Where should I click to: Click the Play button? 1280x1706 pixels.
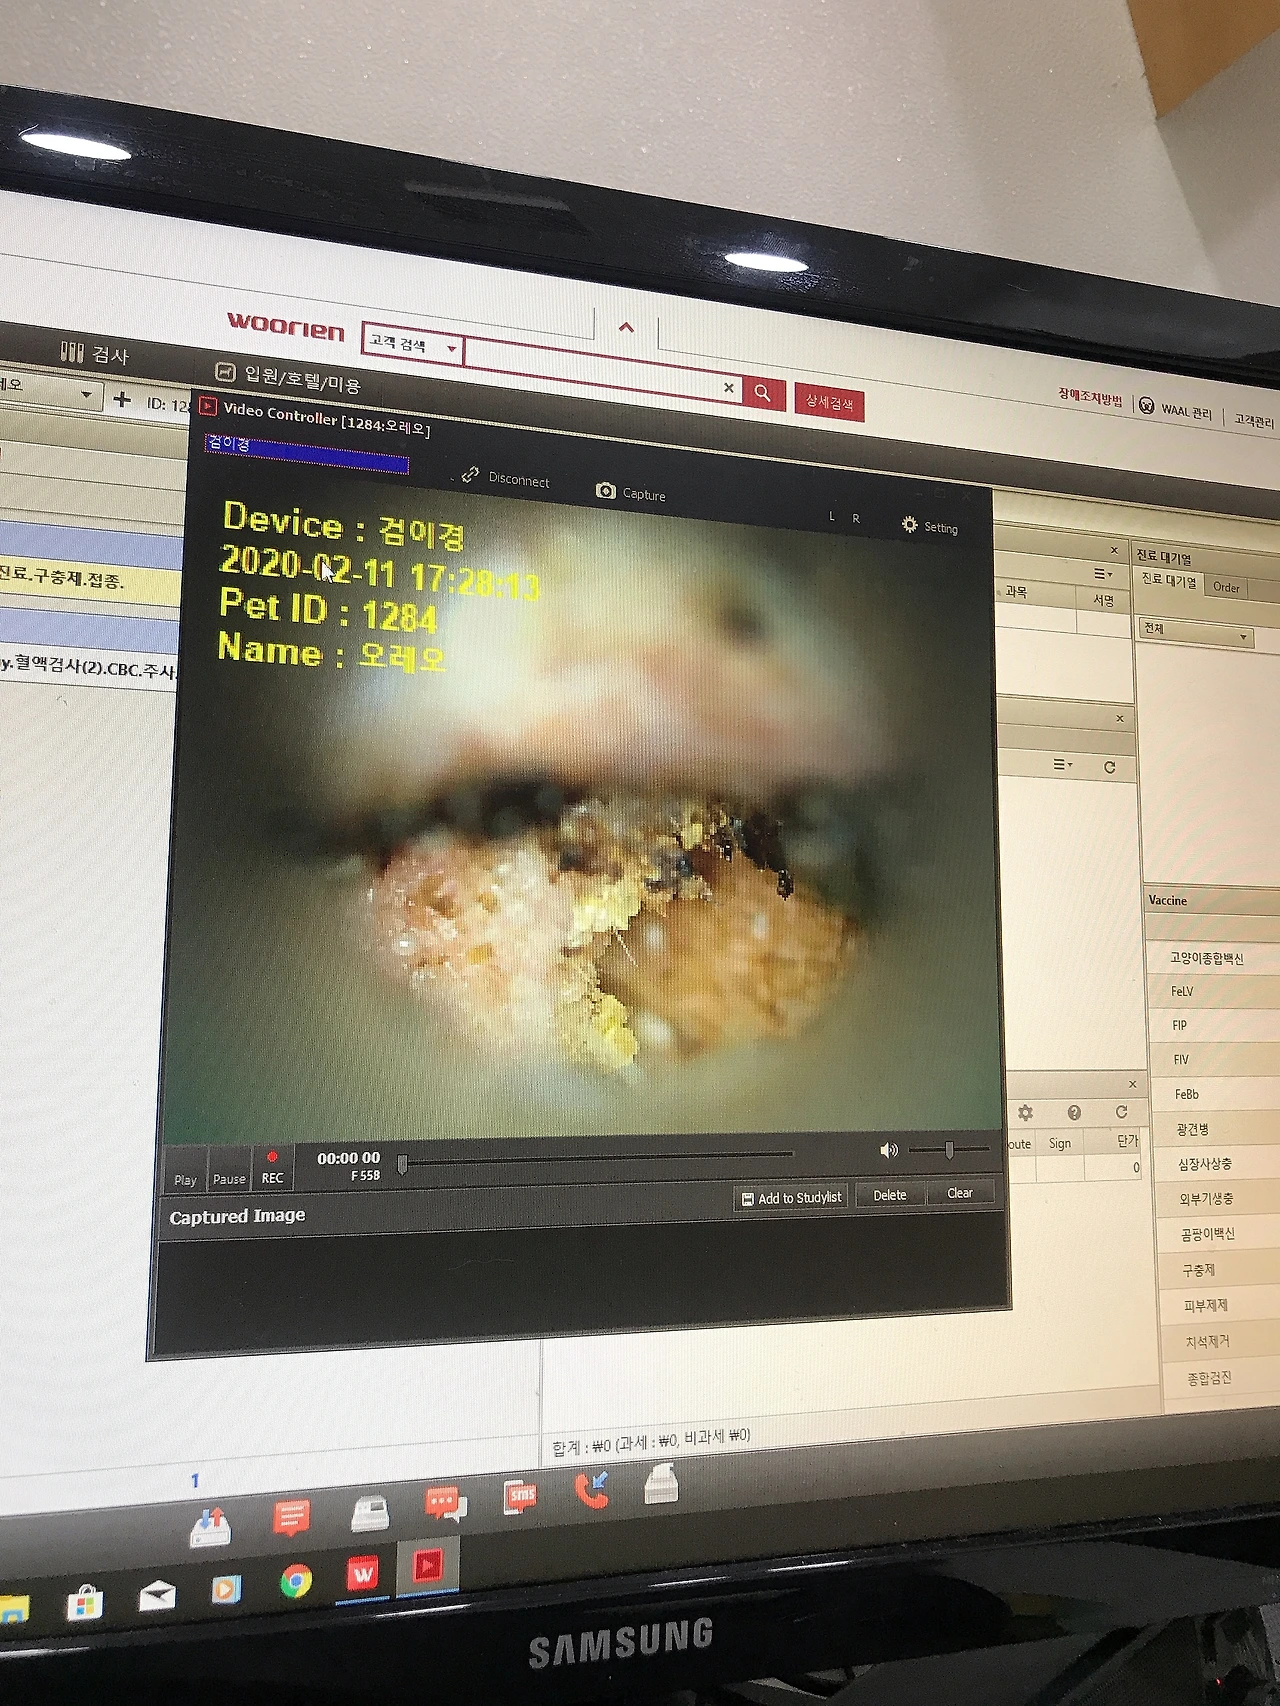(x=185, y=1170)
